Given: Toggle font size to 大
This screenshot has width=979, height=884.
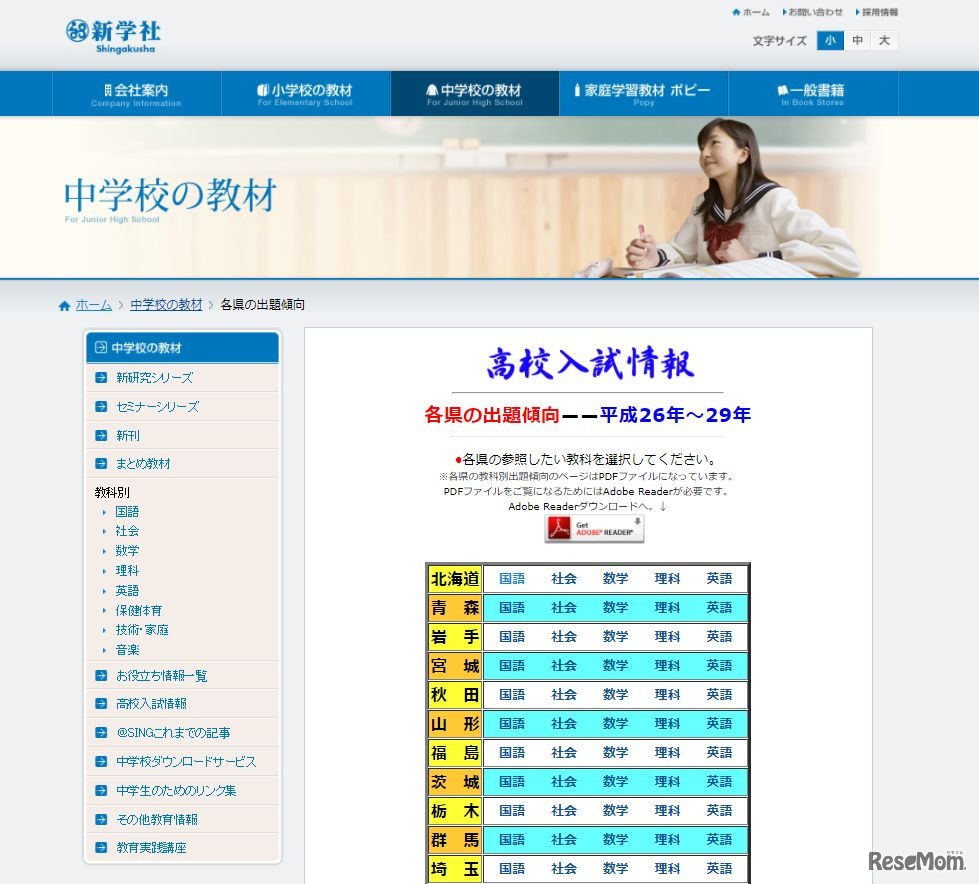Looking at the screenshot, I should click(x=886, y=41).
